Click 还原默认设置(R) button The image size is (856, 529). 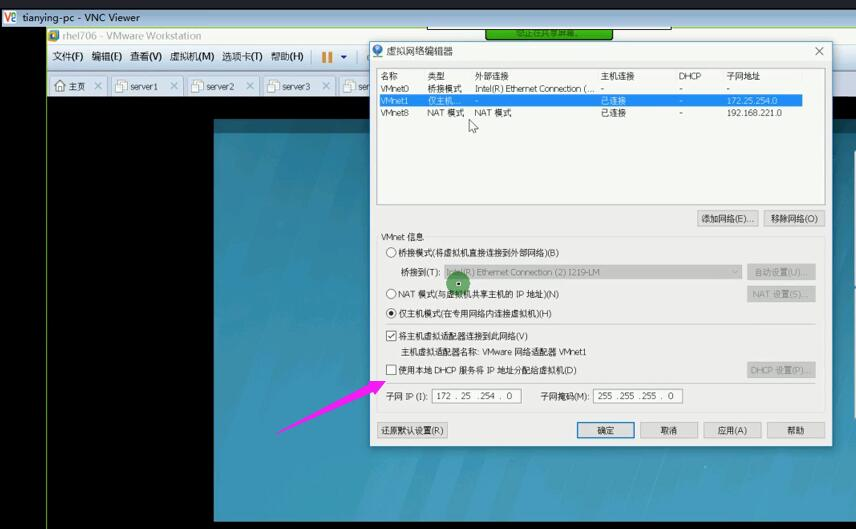(x=412, y=430)
